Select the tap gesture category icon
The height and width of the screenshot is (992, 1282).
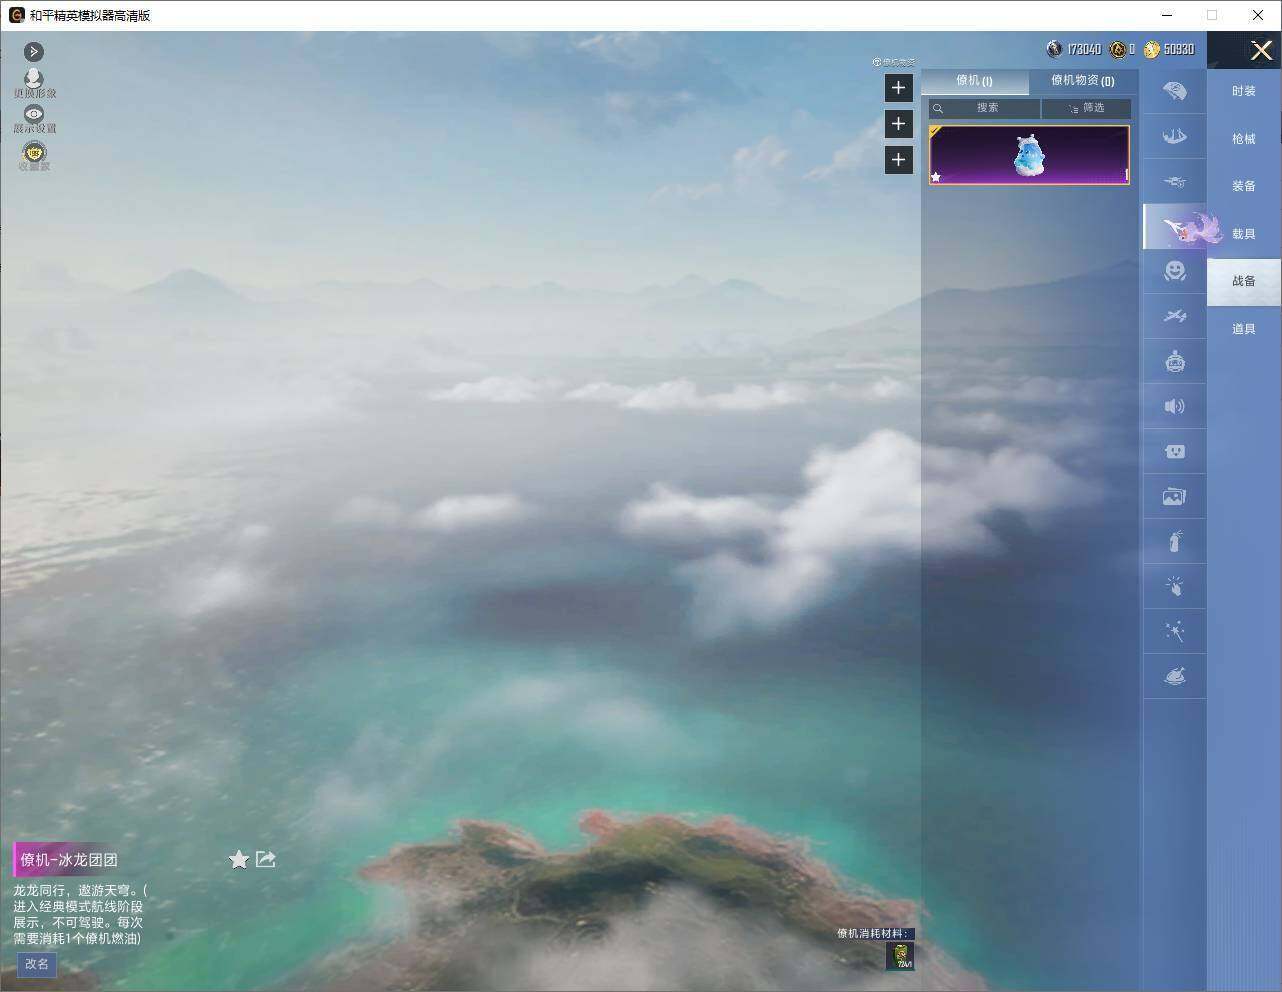pyautogui.click(x=1175, y=586)
